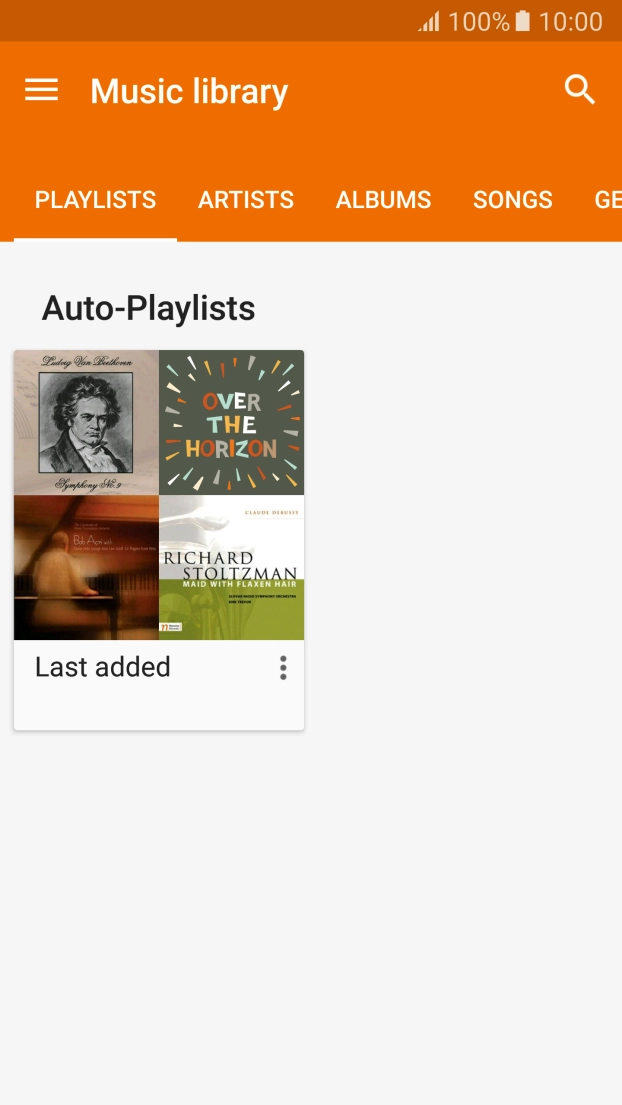Click the search icon in Music library
The height and width of the screenshot is (1105, 622).
pyautogui.click(x=580, y=90)
